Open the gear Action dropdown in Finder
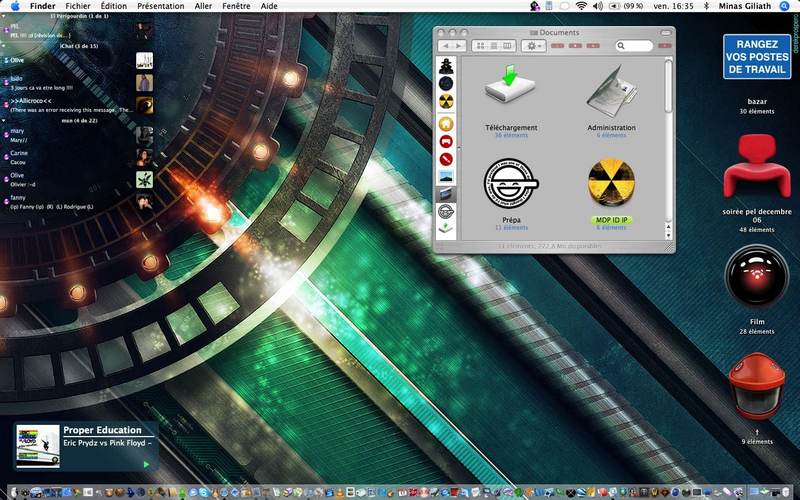The width and height of the screenshot is (800, 500). (534, 46)
